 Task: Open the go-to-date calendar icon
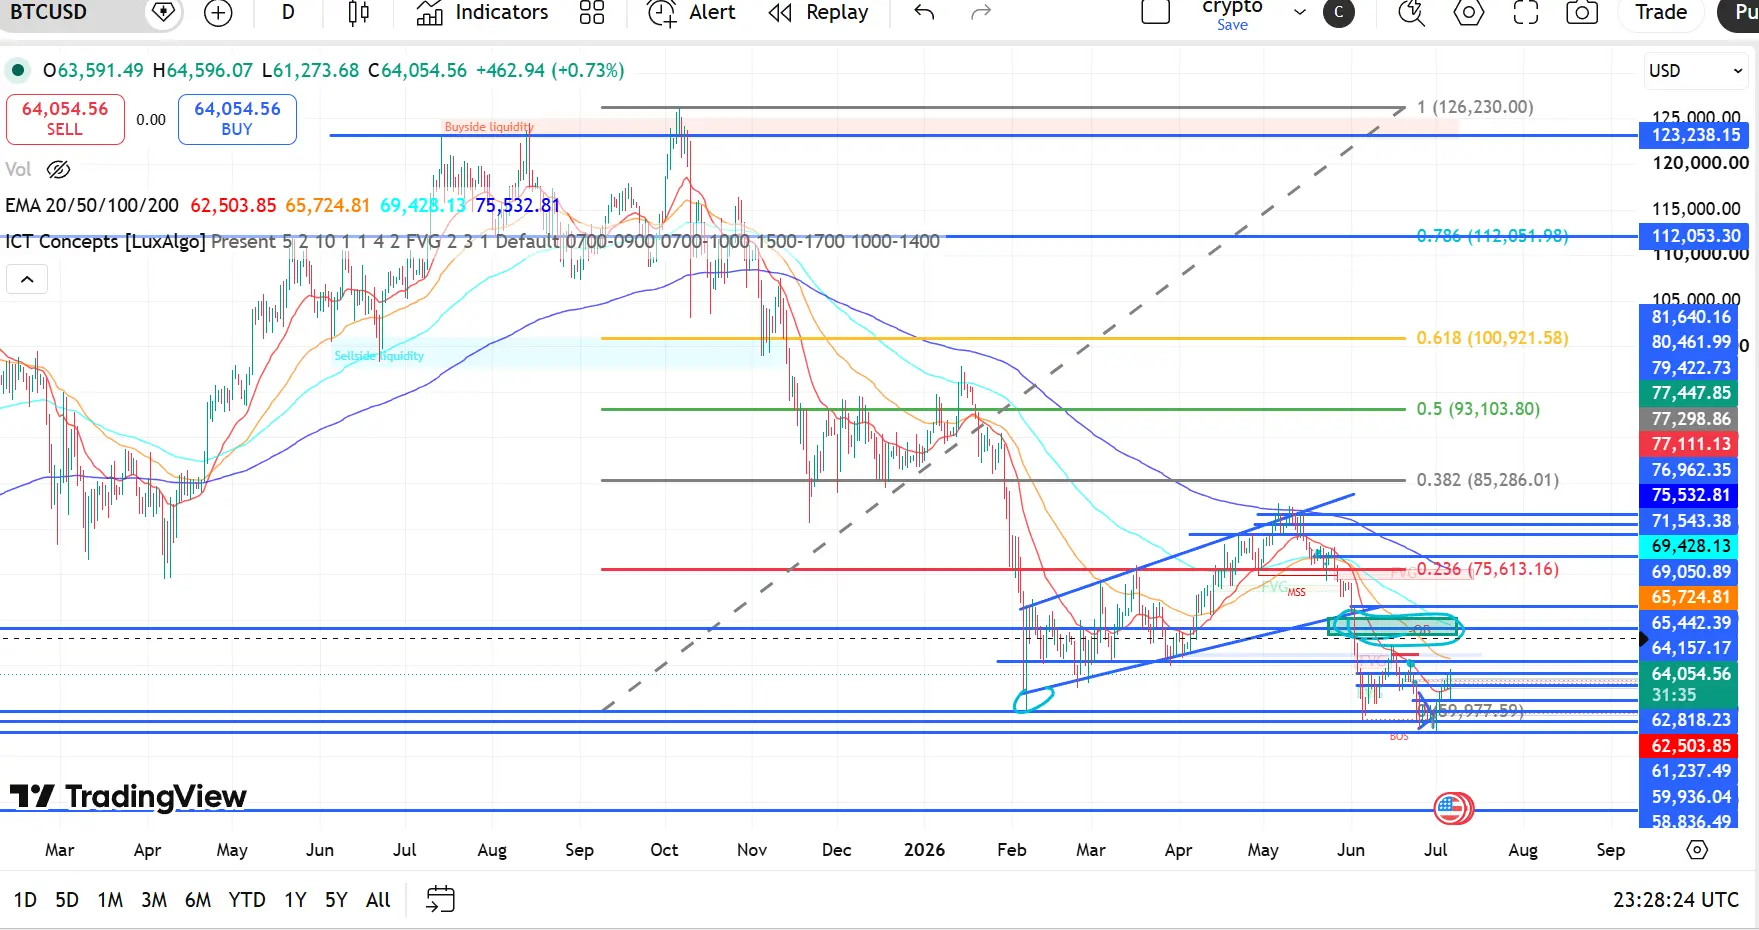click(x=440, y=899)
